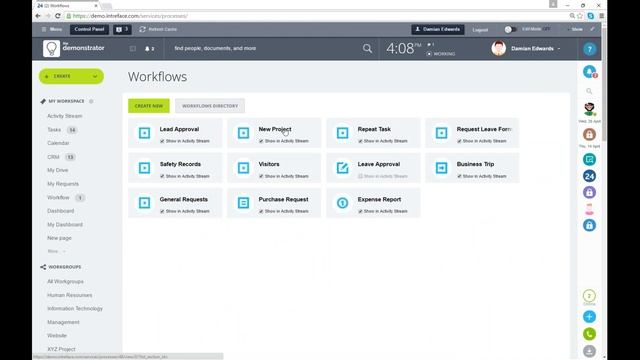Toggle Repeat Task Show in Activity Stream

pyautogui.click(x=360, y=141)
